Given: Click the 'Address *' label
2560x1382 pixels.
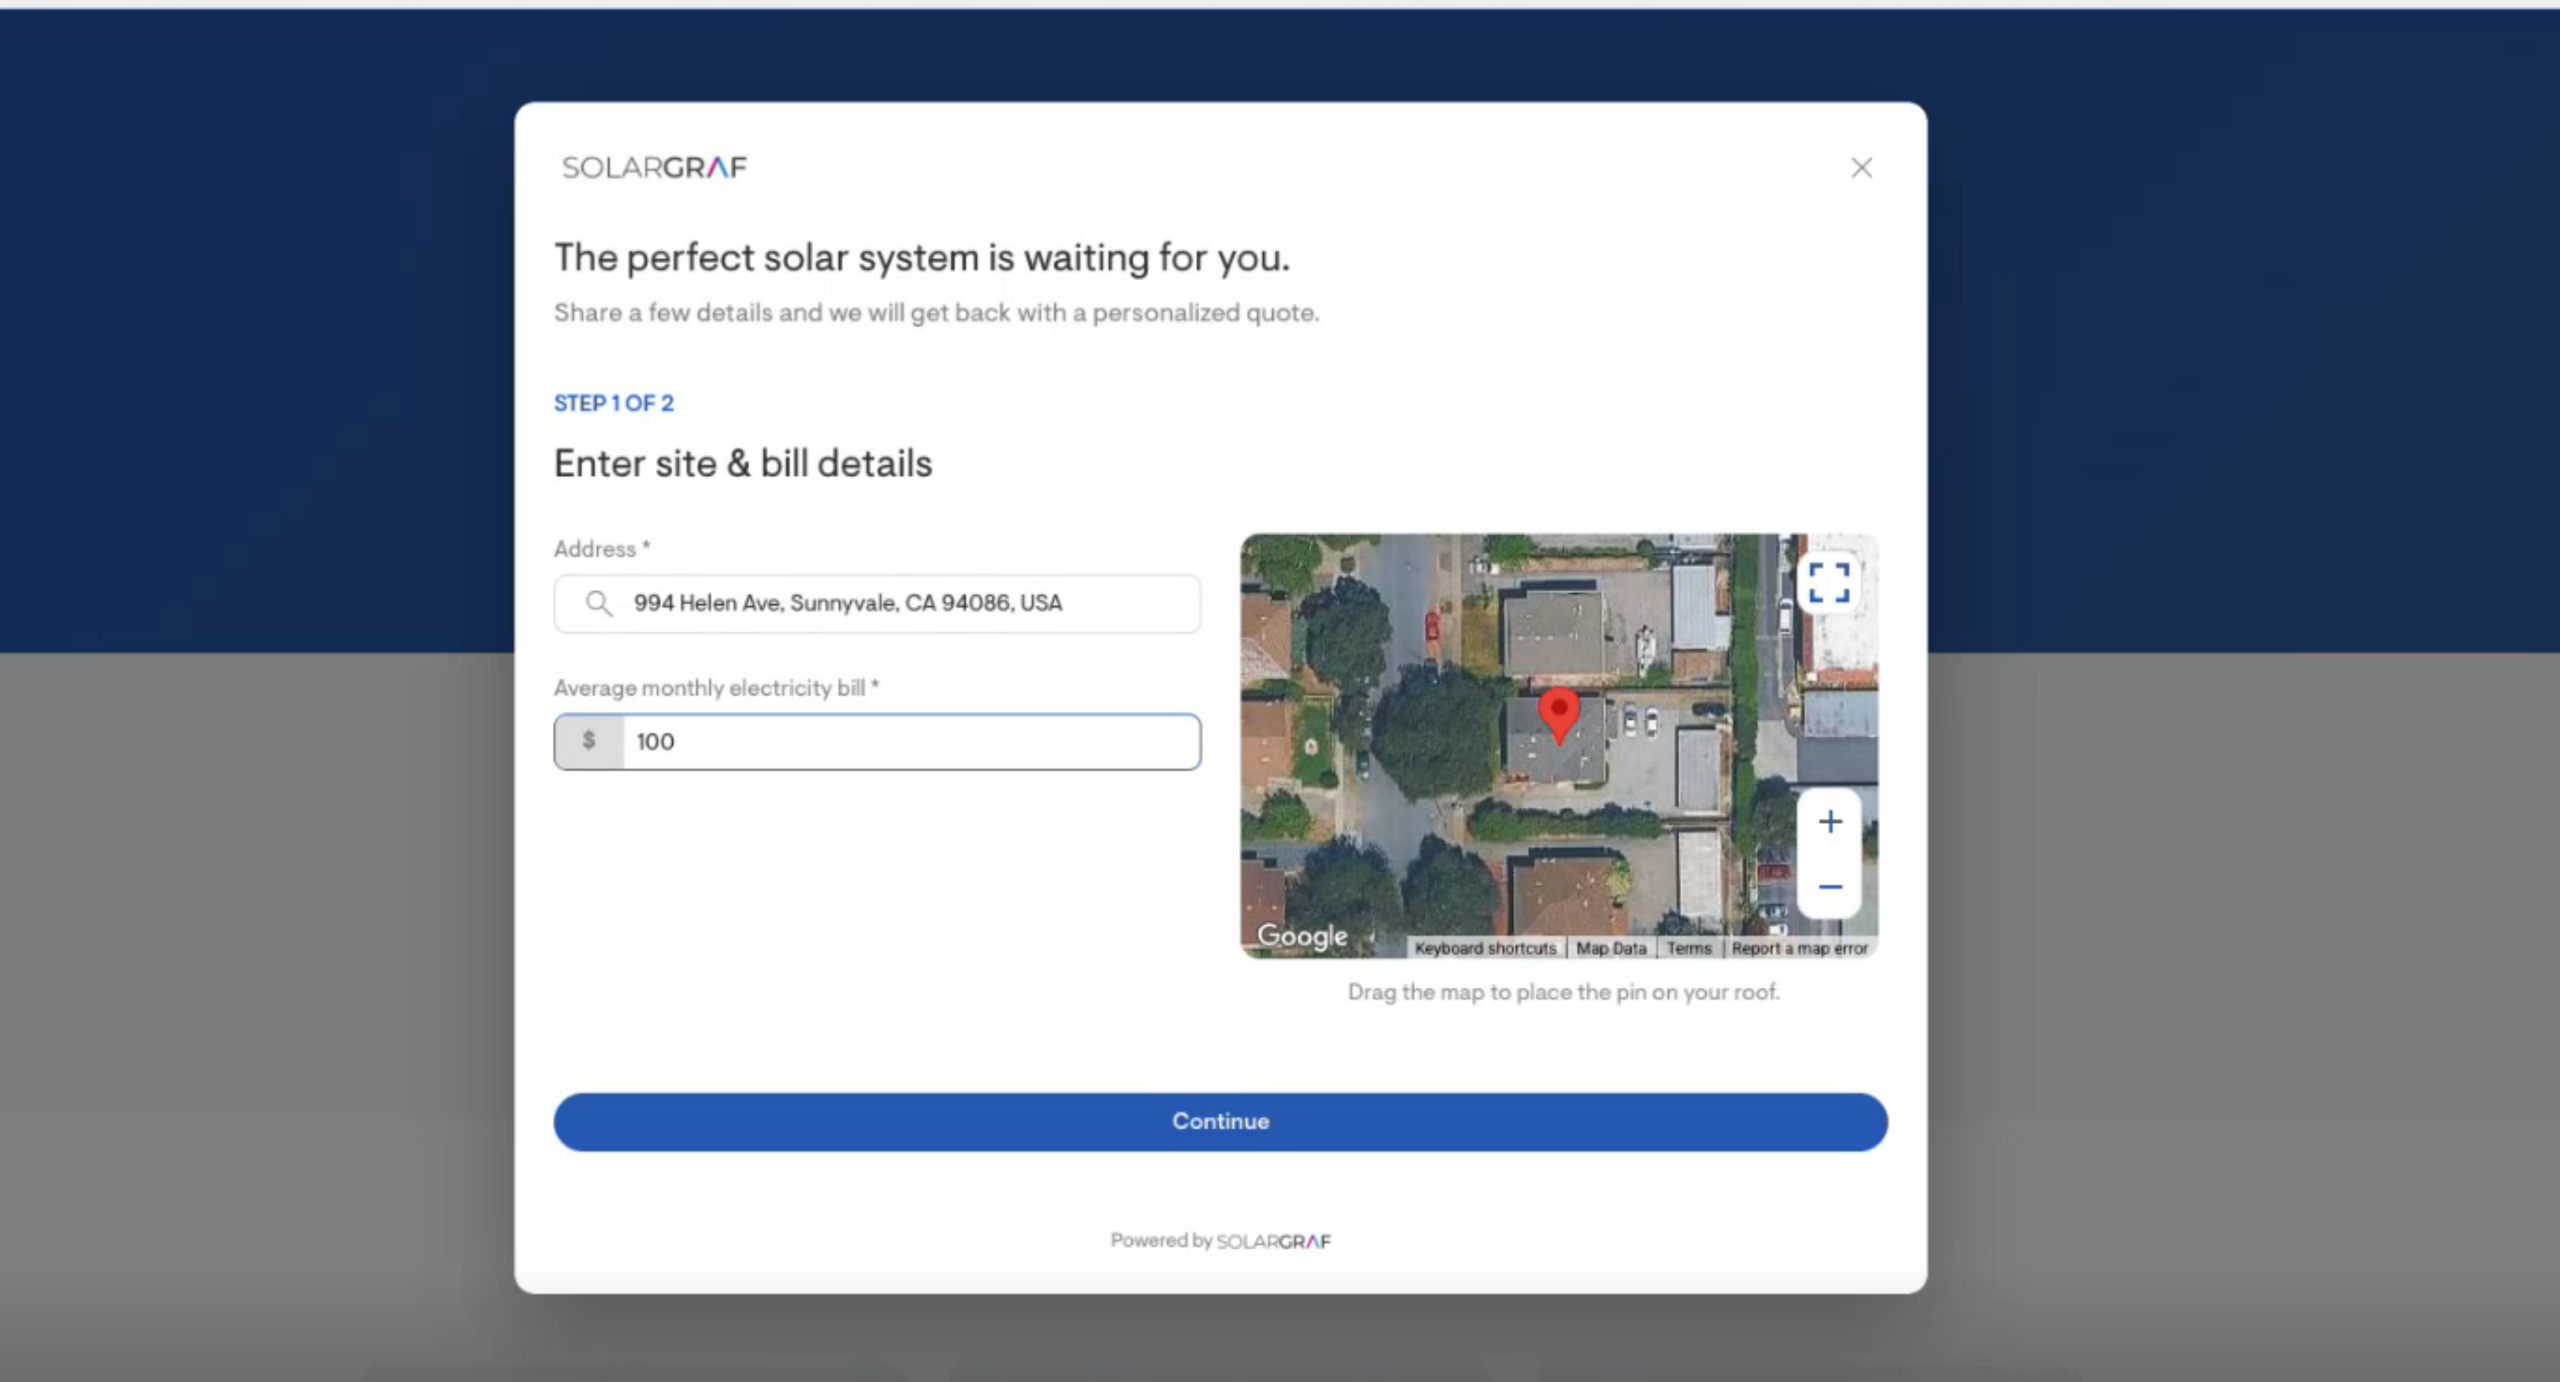Looking at the screenshot, I should pos(602,549).
